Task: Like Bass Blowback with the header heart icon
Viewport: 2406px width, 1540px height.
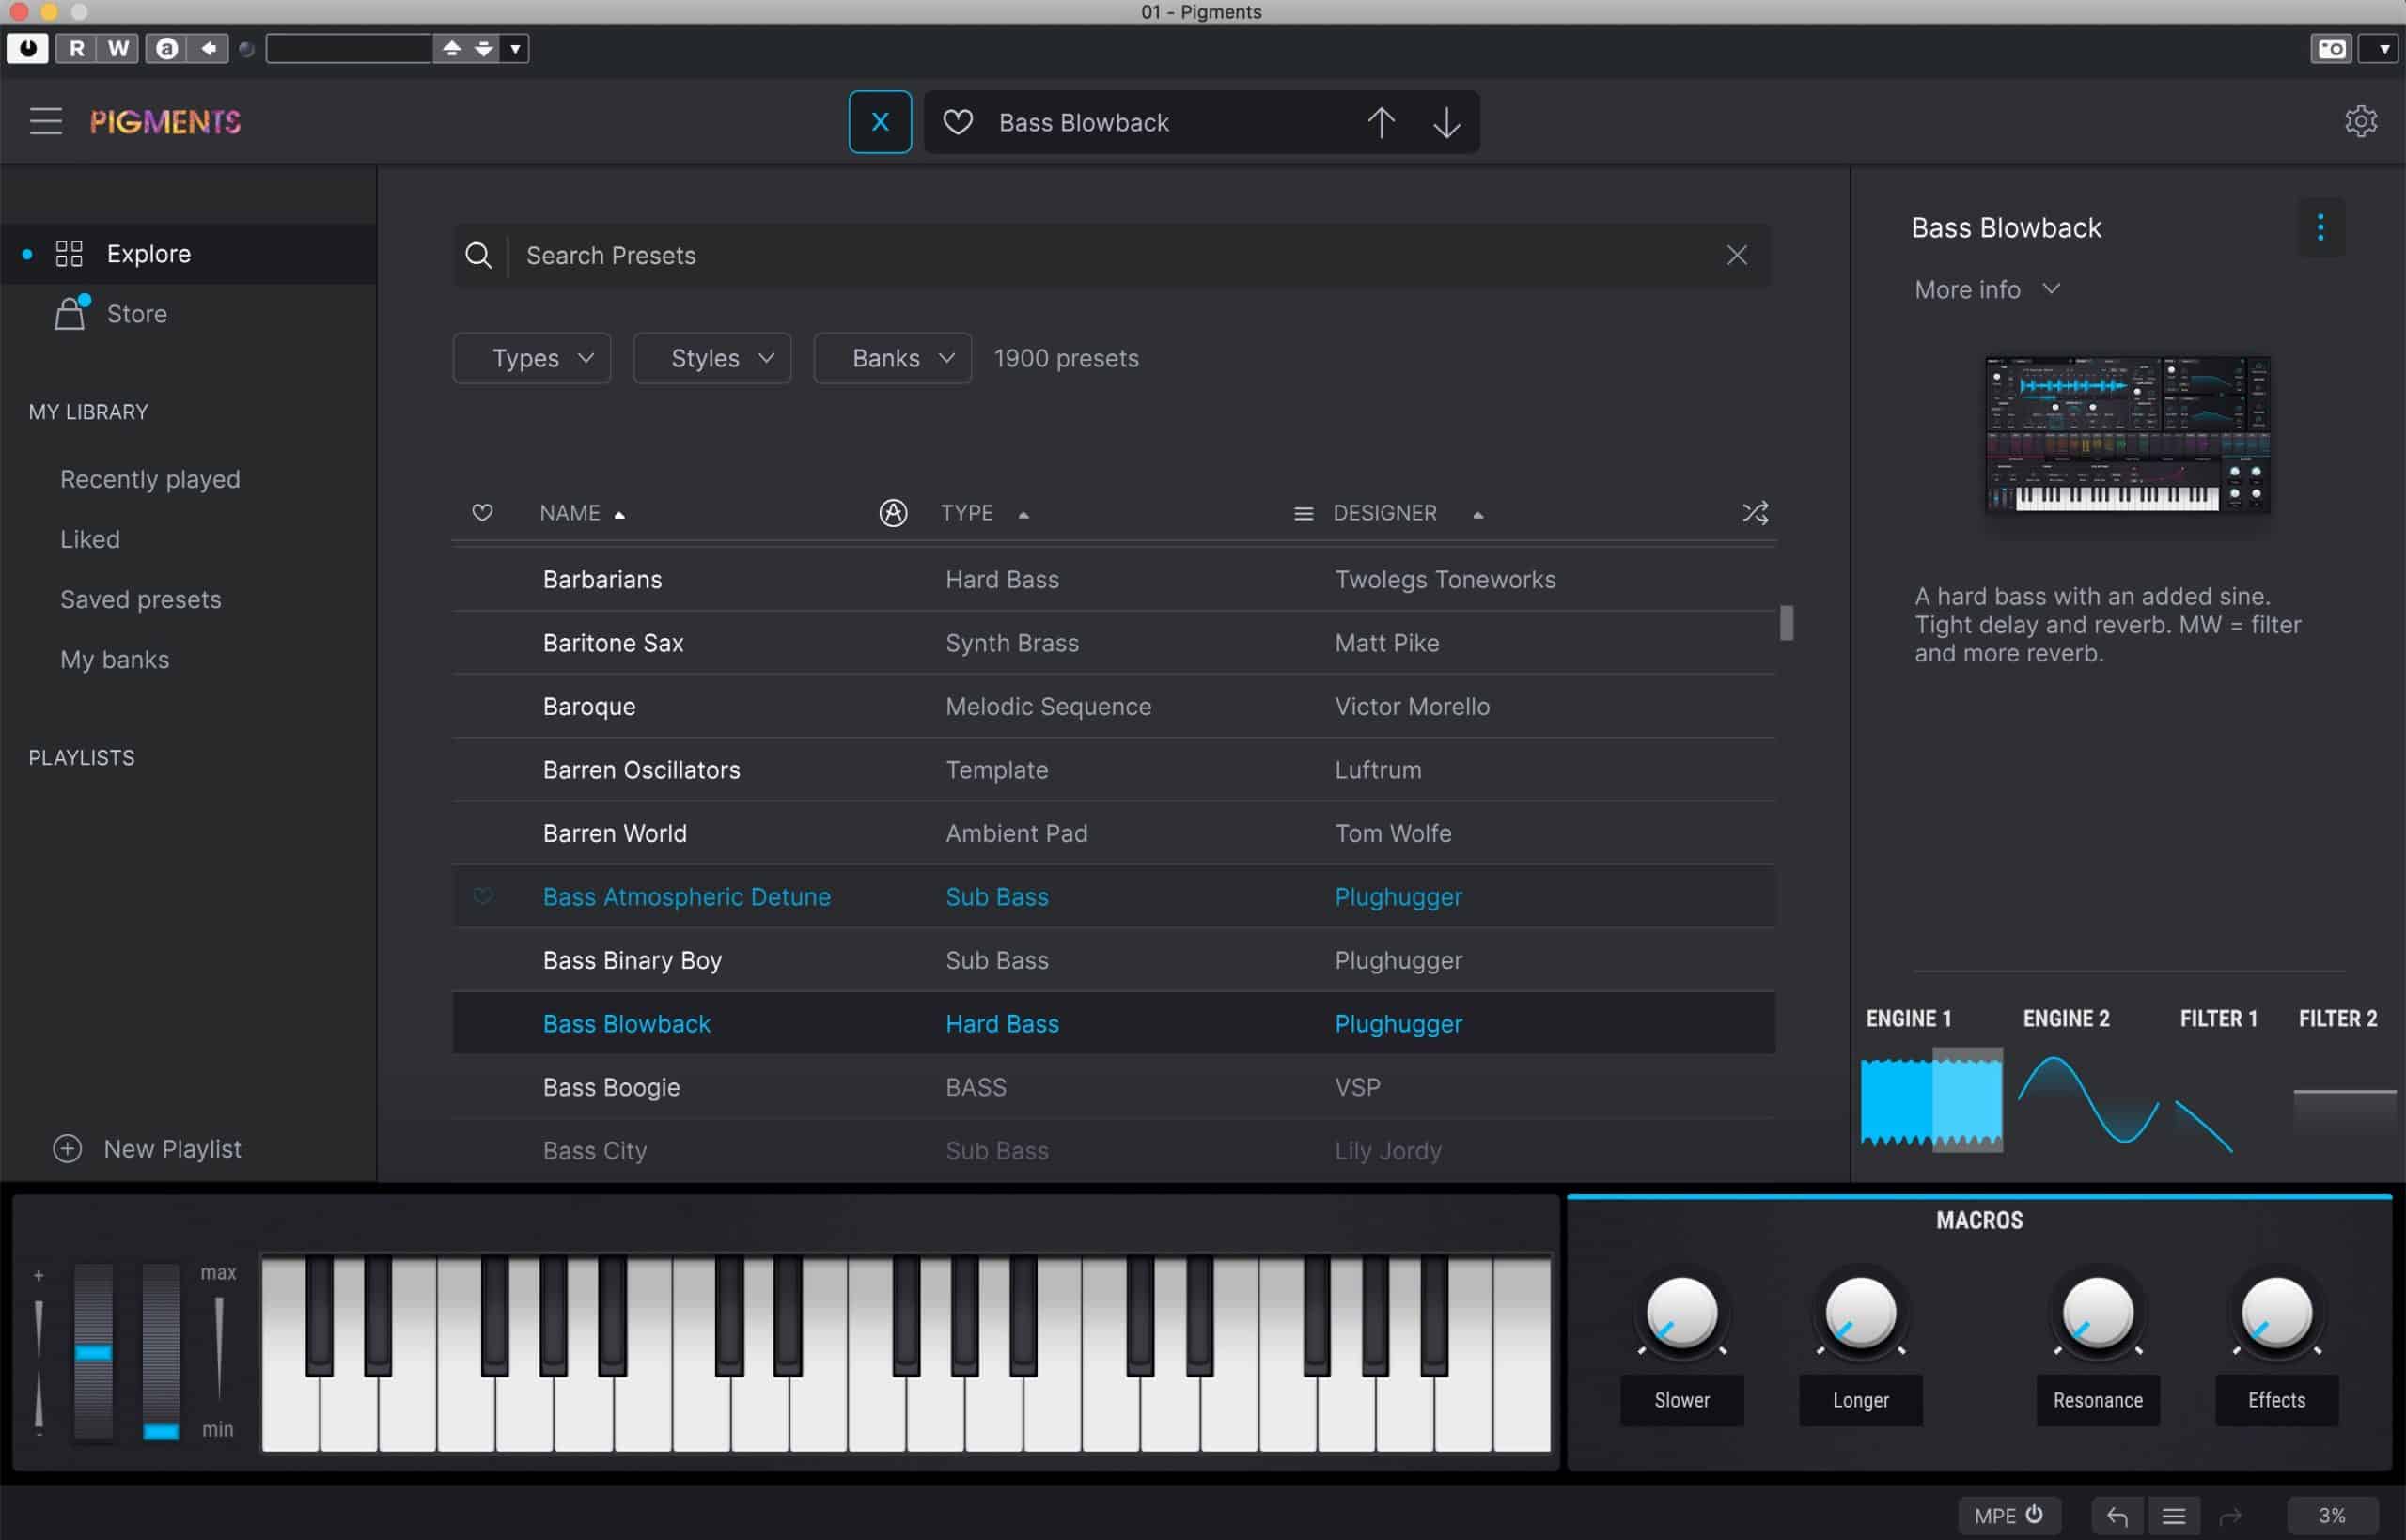Action: pyautogui.click(x=957, y=122)
